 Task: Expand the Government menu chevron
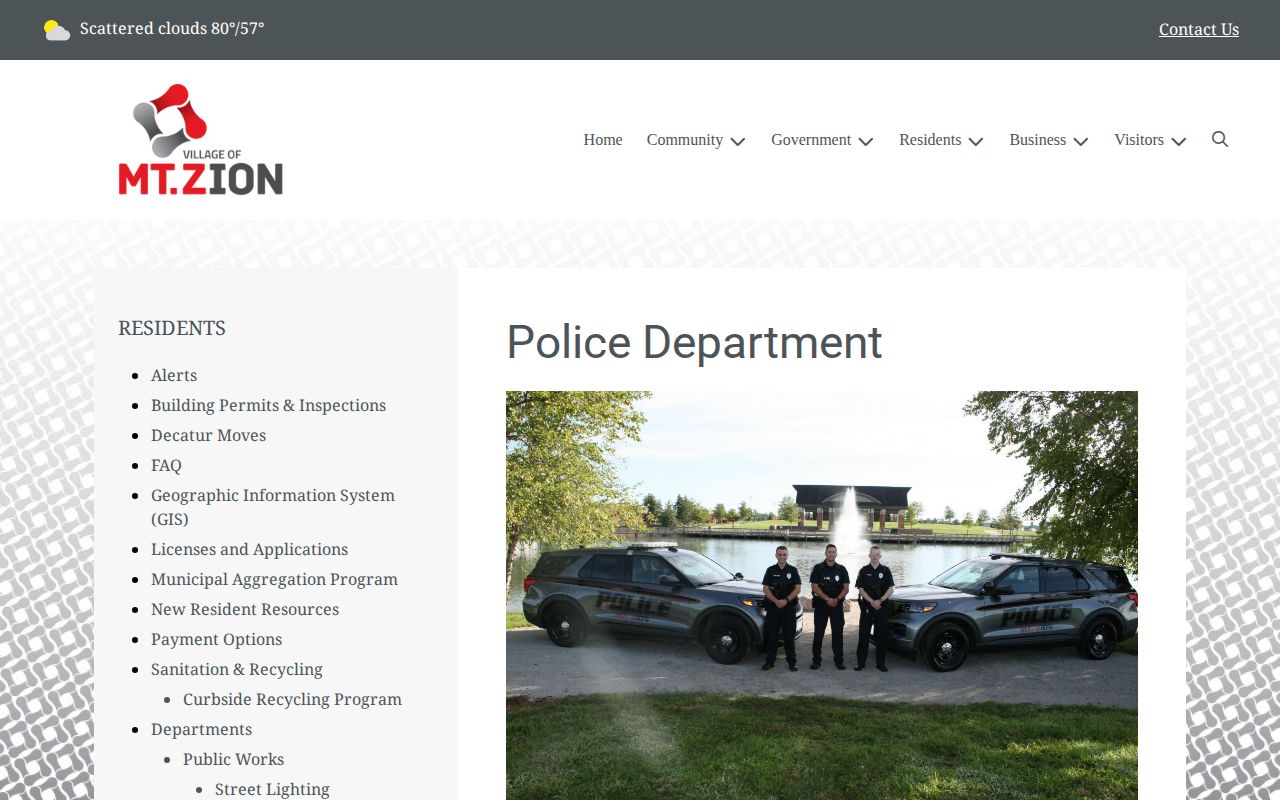pos(866,141)
